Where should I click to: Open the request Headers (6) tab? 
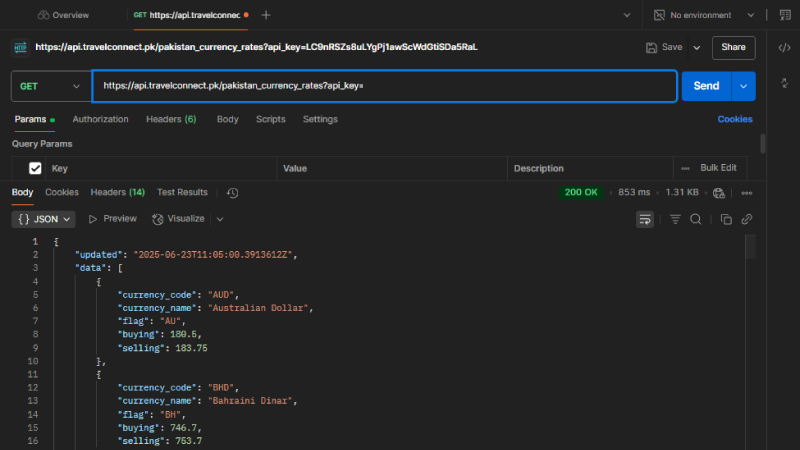coord(171,119)
